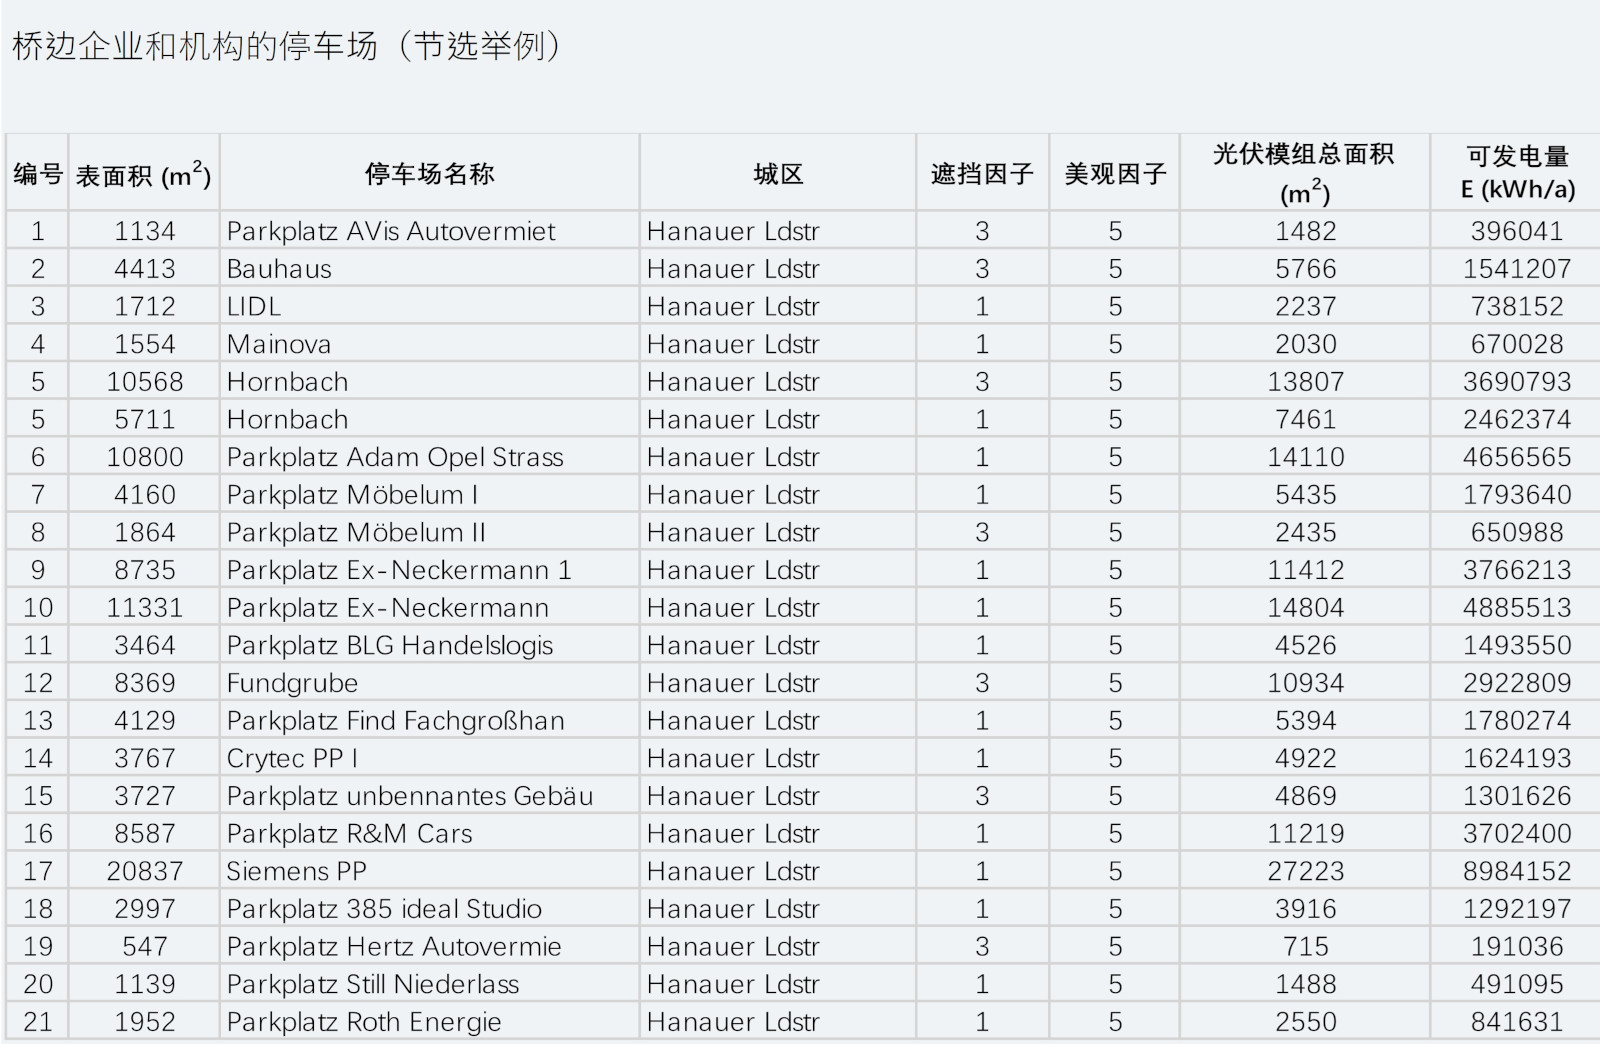Click surface area value 1134

pyautogui.click(x=145, y=231)
